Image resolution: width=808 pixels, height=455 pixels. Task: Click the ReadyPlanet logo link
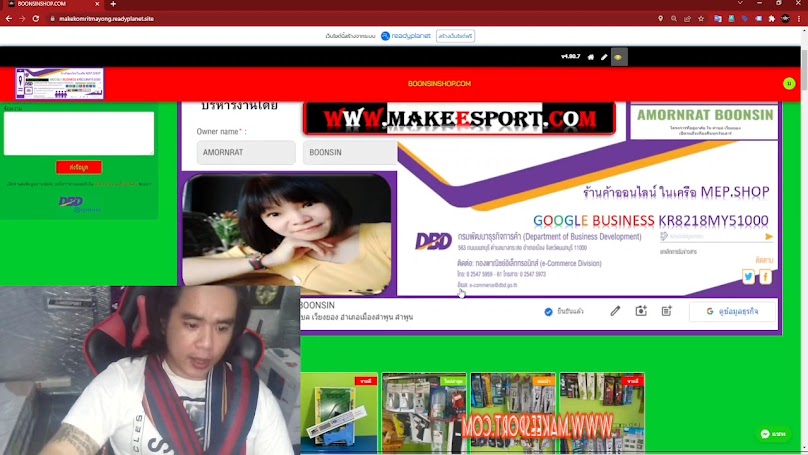point(406,36)
